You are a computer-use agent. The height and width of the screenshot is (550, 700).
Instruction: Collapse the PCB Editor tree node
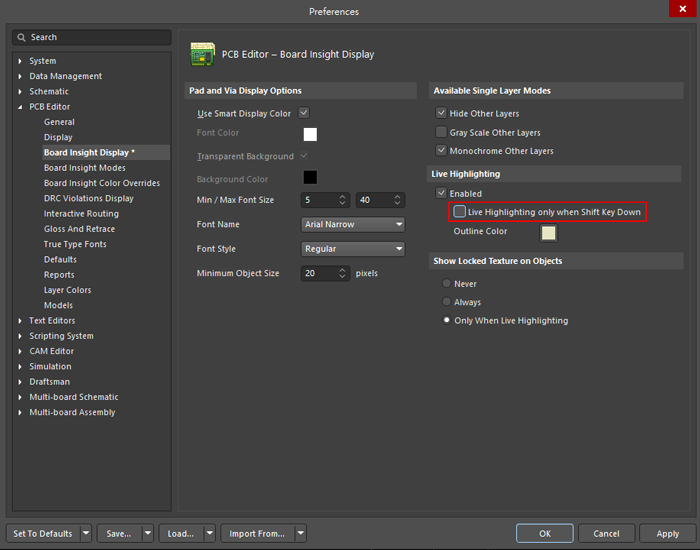click(20, 107)
